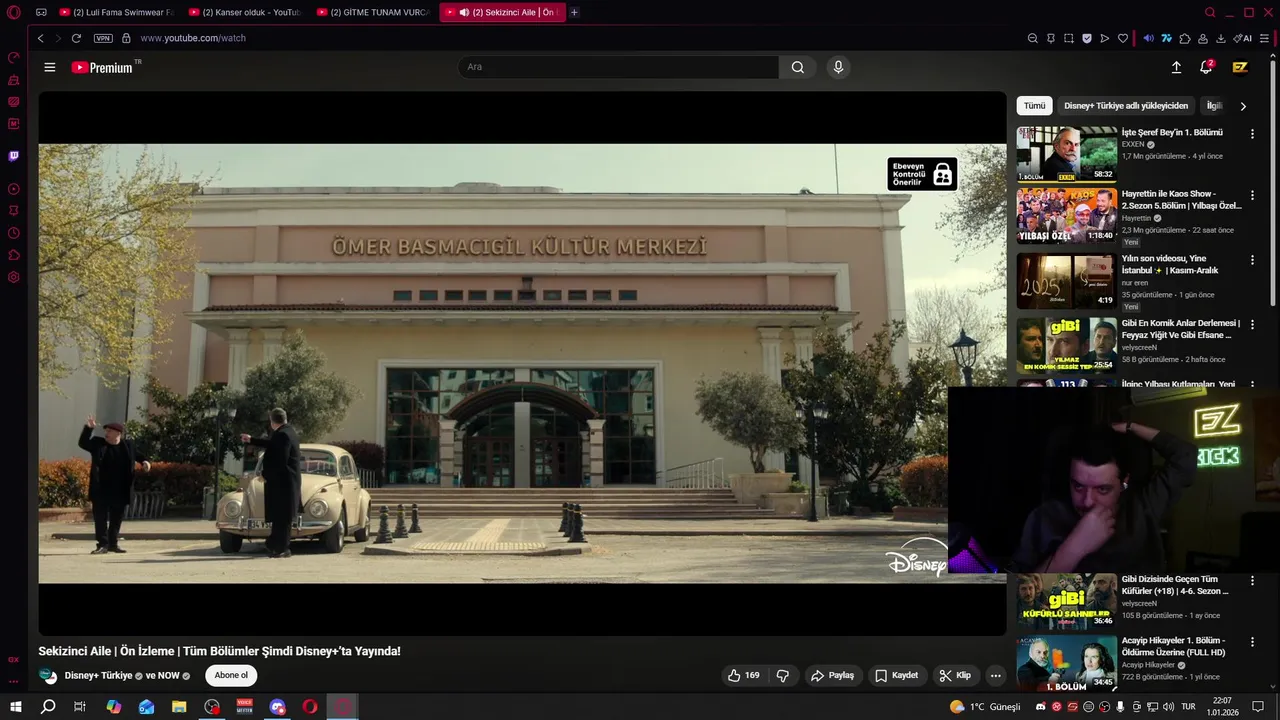This screenshot has height=720, width=1280.
Task: Open Gibi Küfürlü Sahneler thumbnail
Action: pyautogui.click(x=1067, y=600)
